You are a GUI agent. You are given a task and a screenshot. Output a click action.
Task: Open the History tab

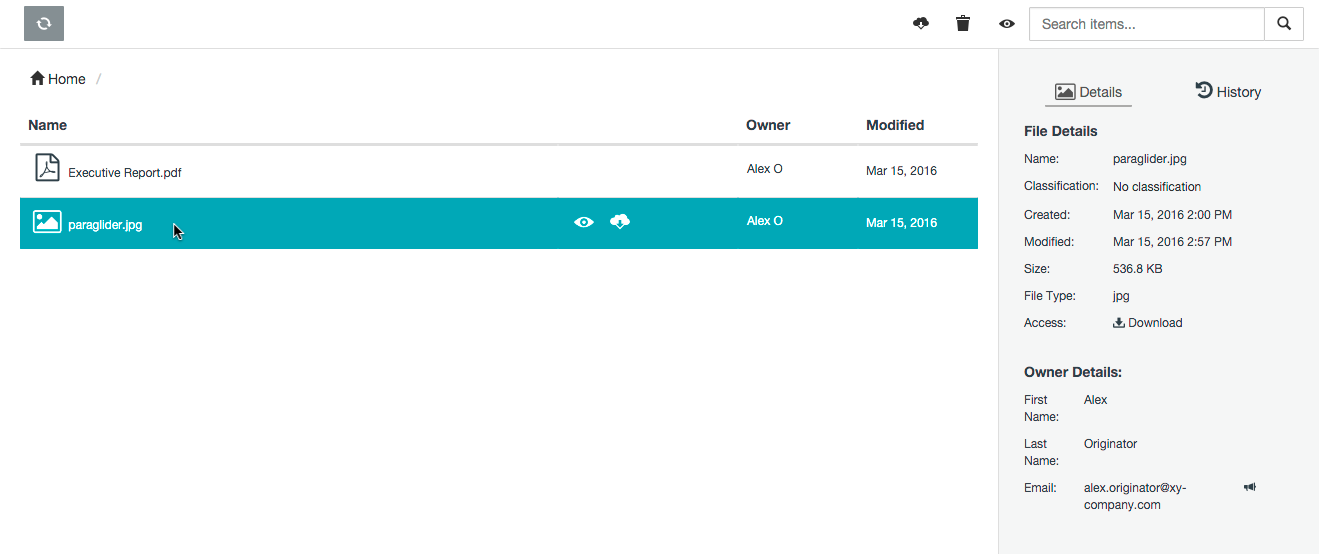tap(1228, 92)
